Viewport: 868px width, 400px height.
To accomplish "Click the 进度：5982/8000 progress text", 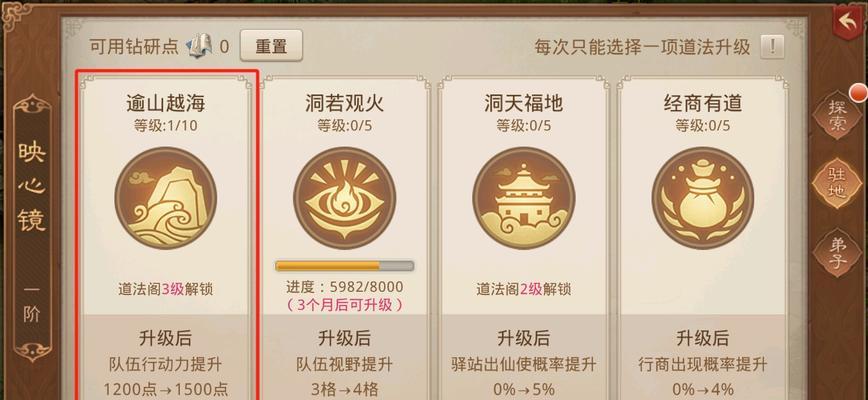I will click(344, 287).
